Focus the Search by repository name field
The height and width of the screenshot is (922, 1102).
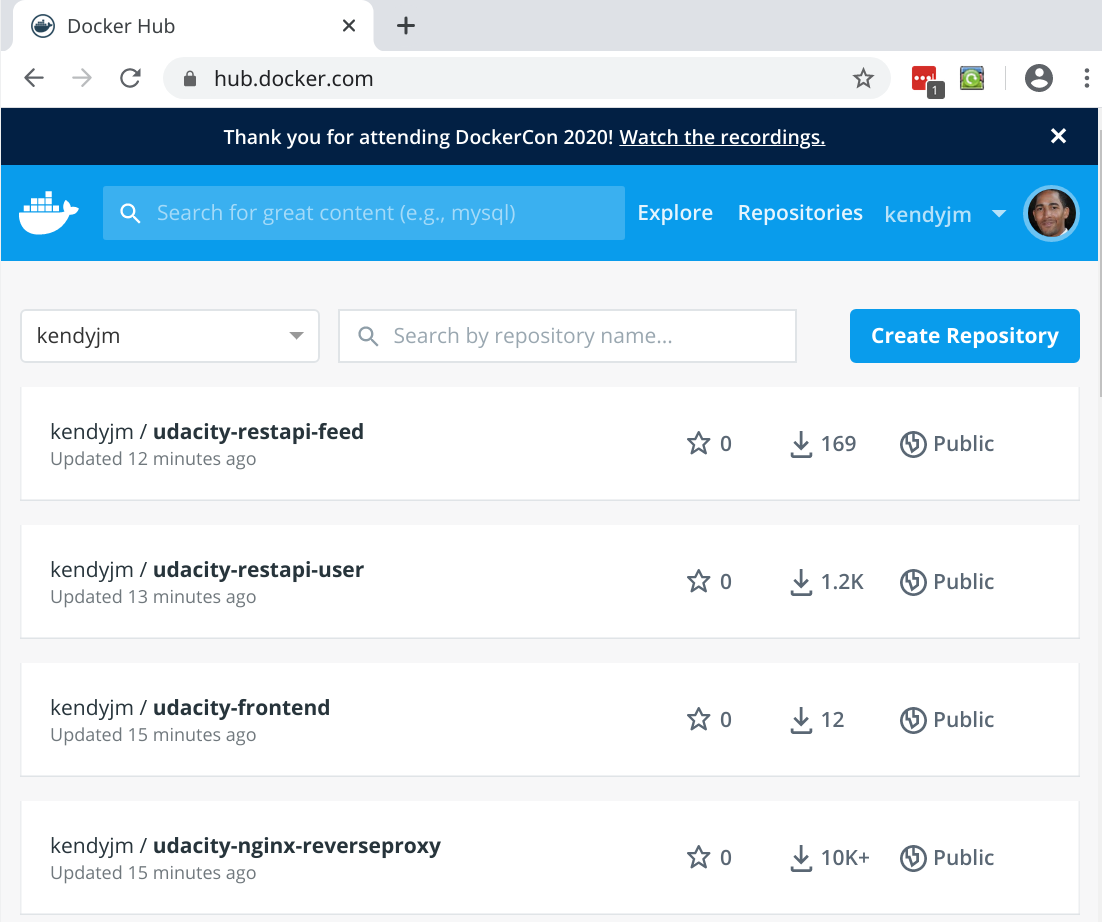tap(567, 336)
